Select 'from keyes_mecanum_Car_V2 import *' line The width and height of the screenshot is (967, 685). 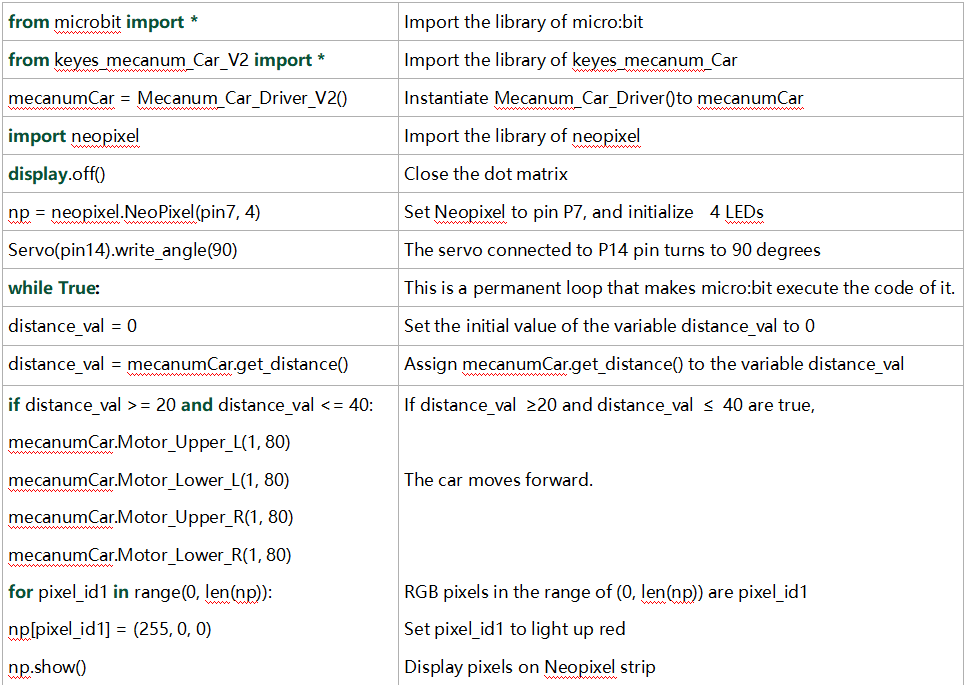(x=167, y=60)
